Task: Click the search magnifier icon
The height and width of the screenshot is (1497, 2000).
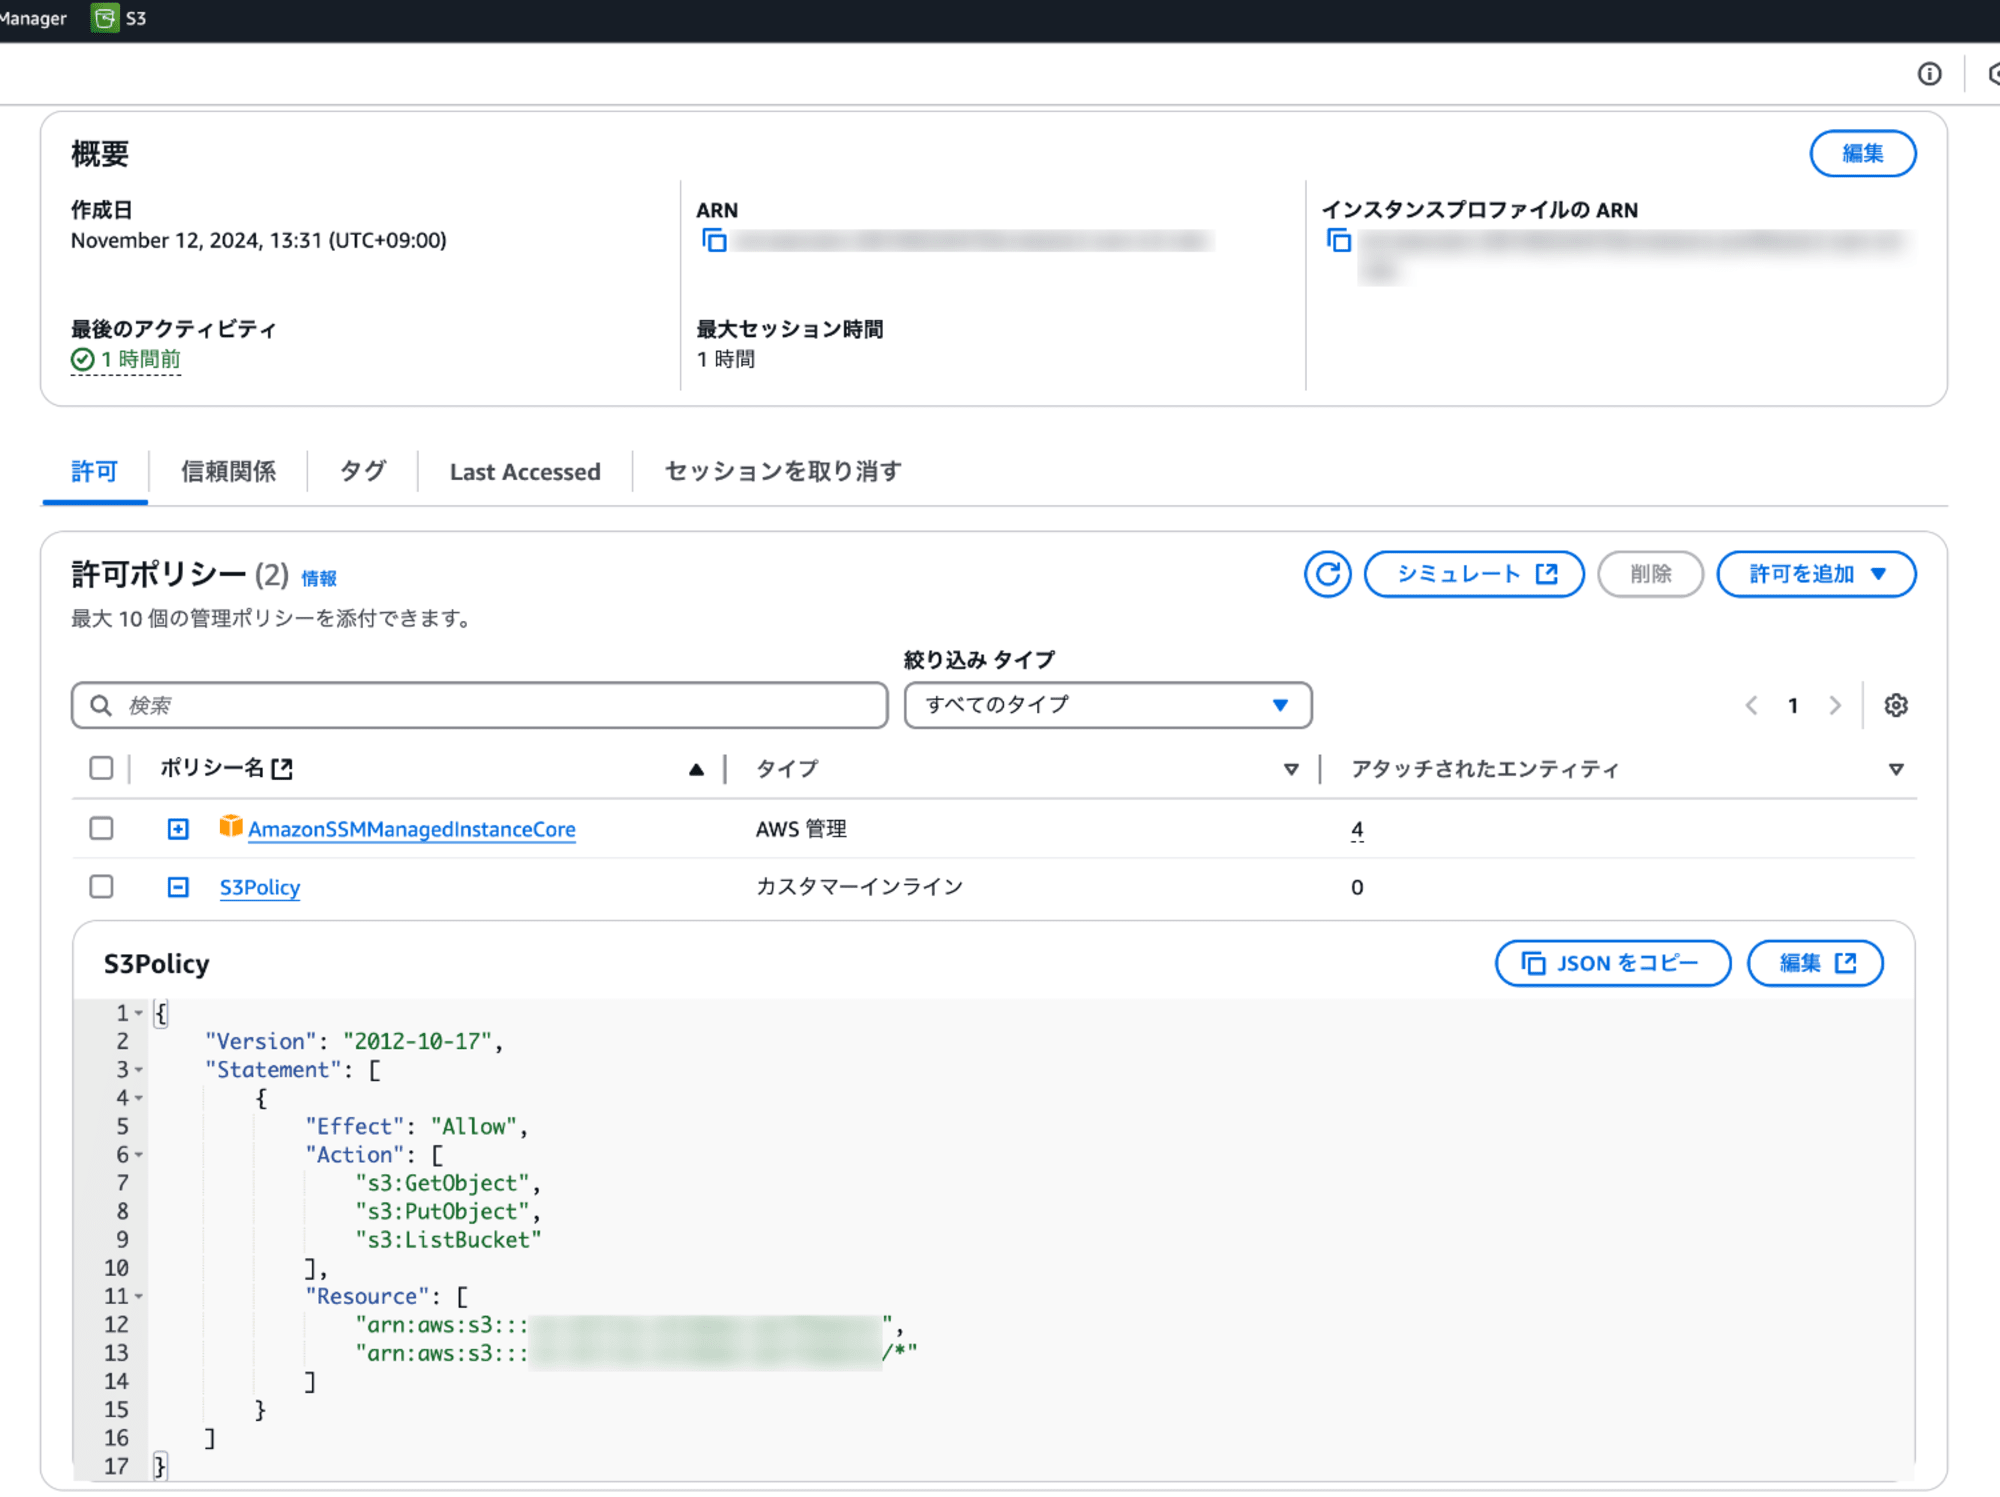Action: [101, 706]
